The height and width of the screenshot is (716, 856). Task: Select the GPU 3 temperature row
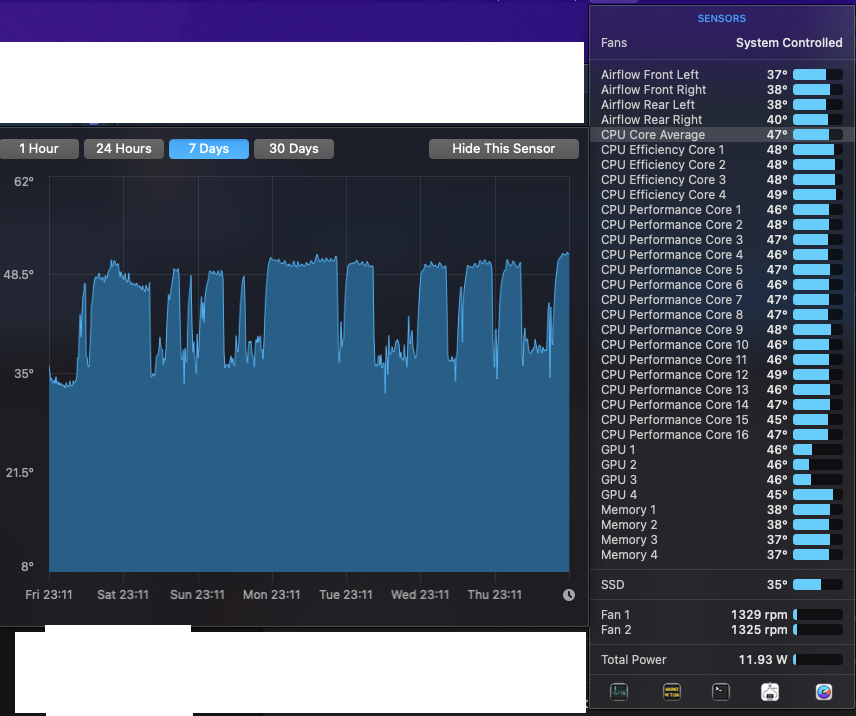click(x=722, y=480)
